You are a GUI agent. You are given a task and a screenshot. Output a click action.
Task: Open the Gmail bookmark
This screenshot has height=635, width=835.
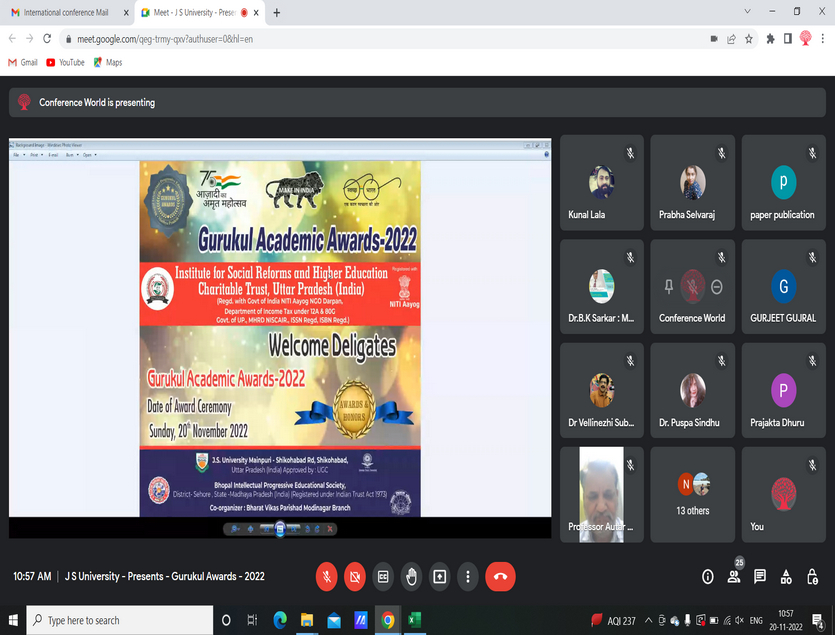[23, 62]
